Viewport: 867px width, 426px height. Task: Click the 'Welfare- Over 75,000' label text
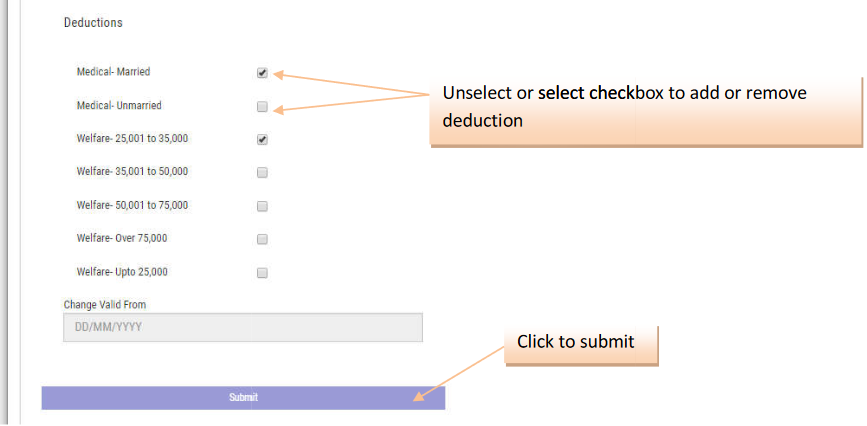[122, 238]
